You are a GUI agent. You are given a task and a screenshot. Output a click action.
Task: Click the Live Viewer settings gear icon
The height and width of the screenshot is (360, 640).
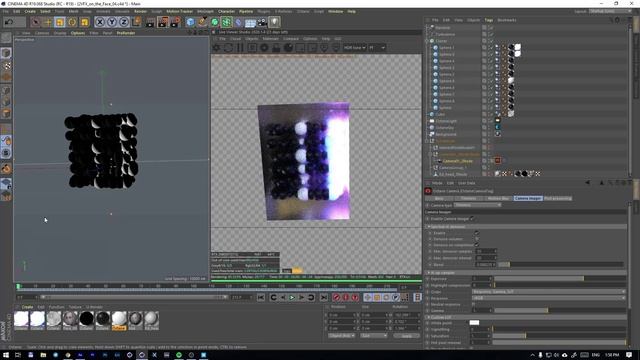[x=216, y=48]
